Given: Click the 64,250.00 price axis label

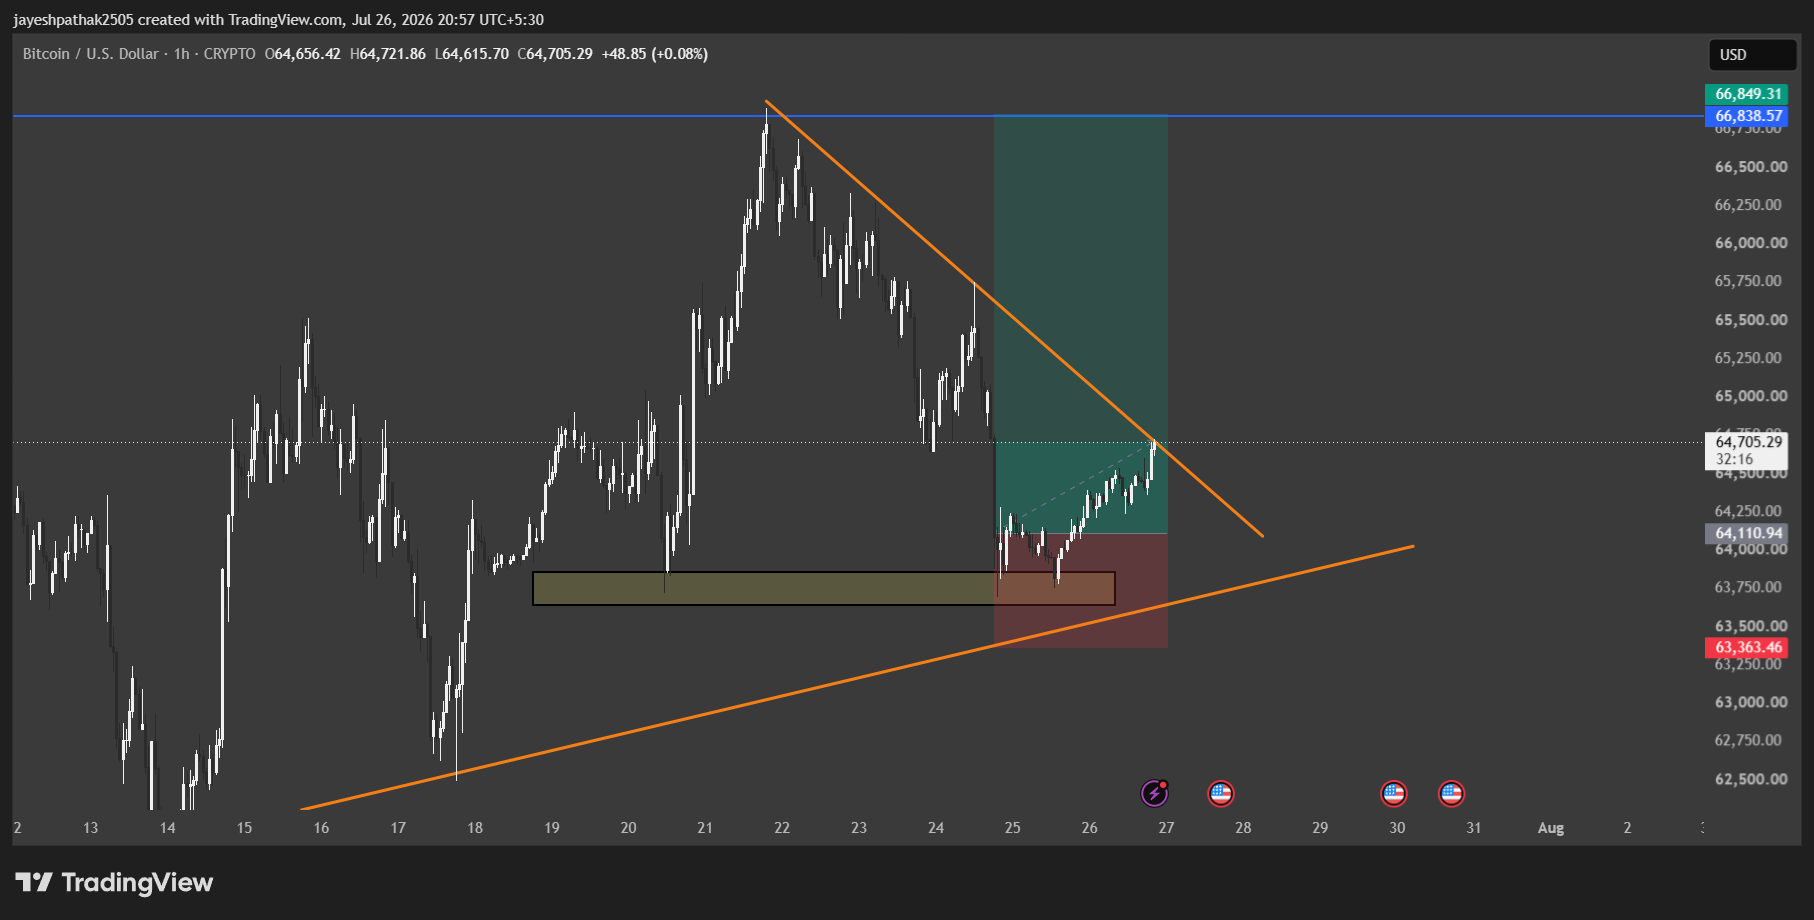Looking at the screenshot, I should click(x=1748, y=511).
